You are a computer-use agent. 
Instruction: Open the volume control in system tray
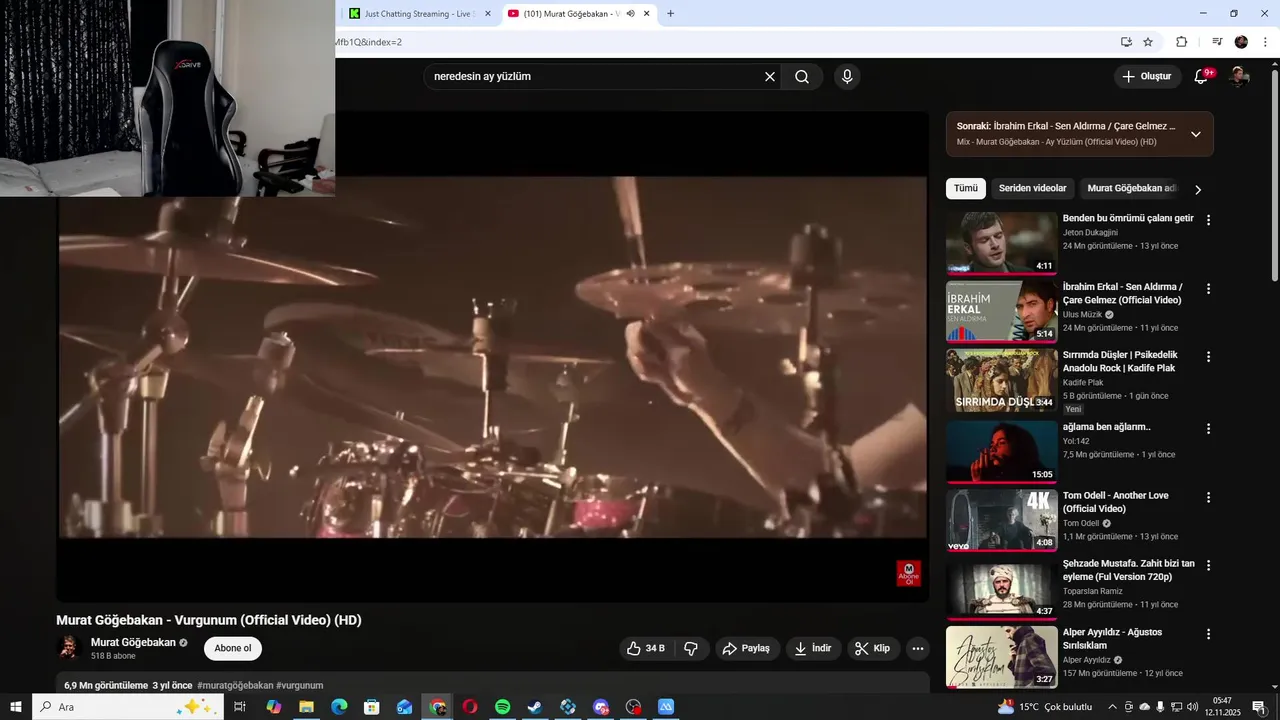[1193, 707]
